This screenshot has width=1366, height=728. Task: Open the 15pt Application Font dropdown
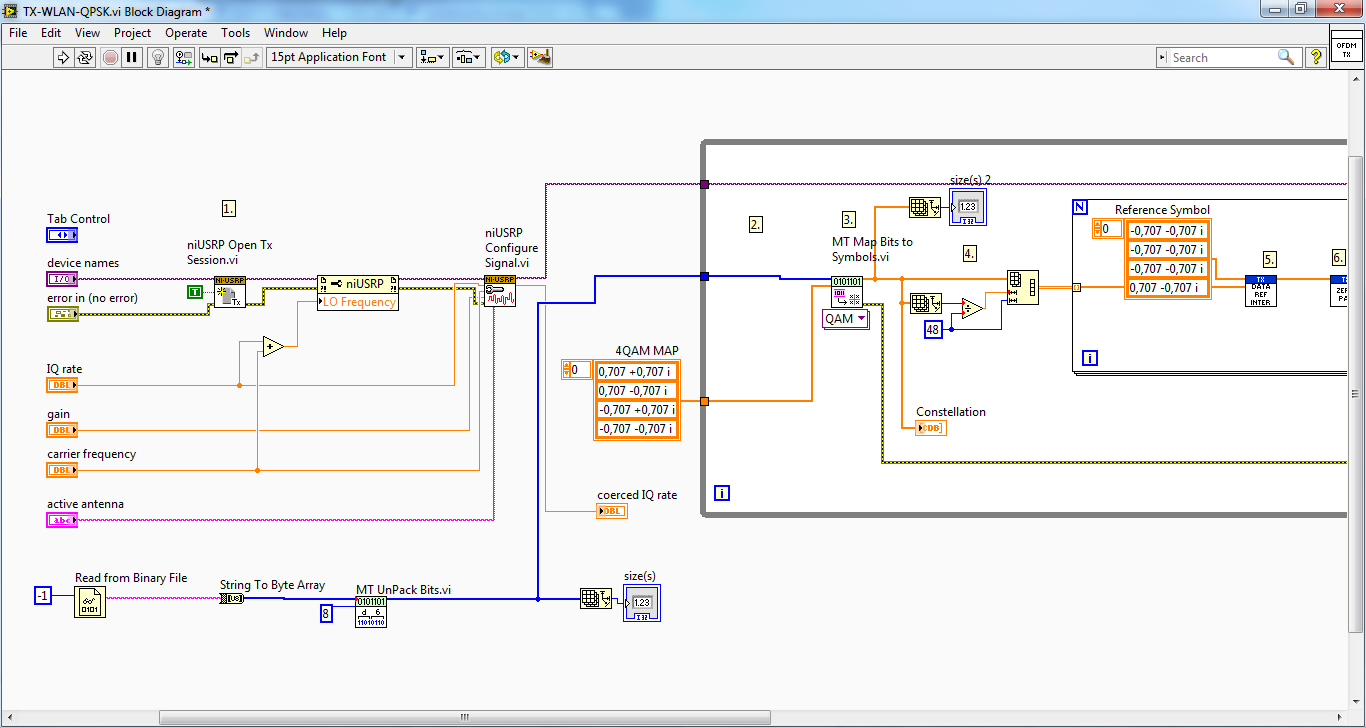point(339,57)
